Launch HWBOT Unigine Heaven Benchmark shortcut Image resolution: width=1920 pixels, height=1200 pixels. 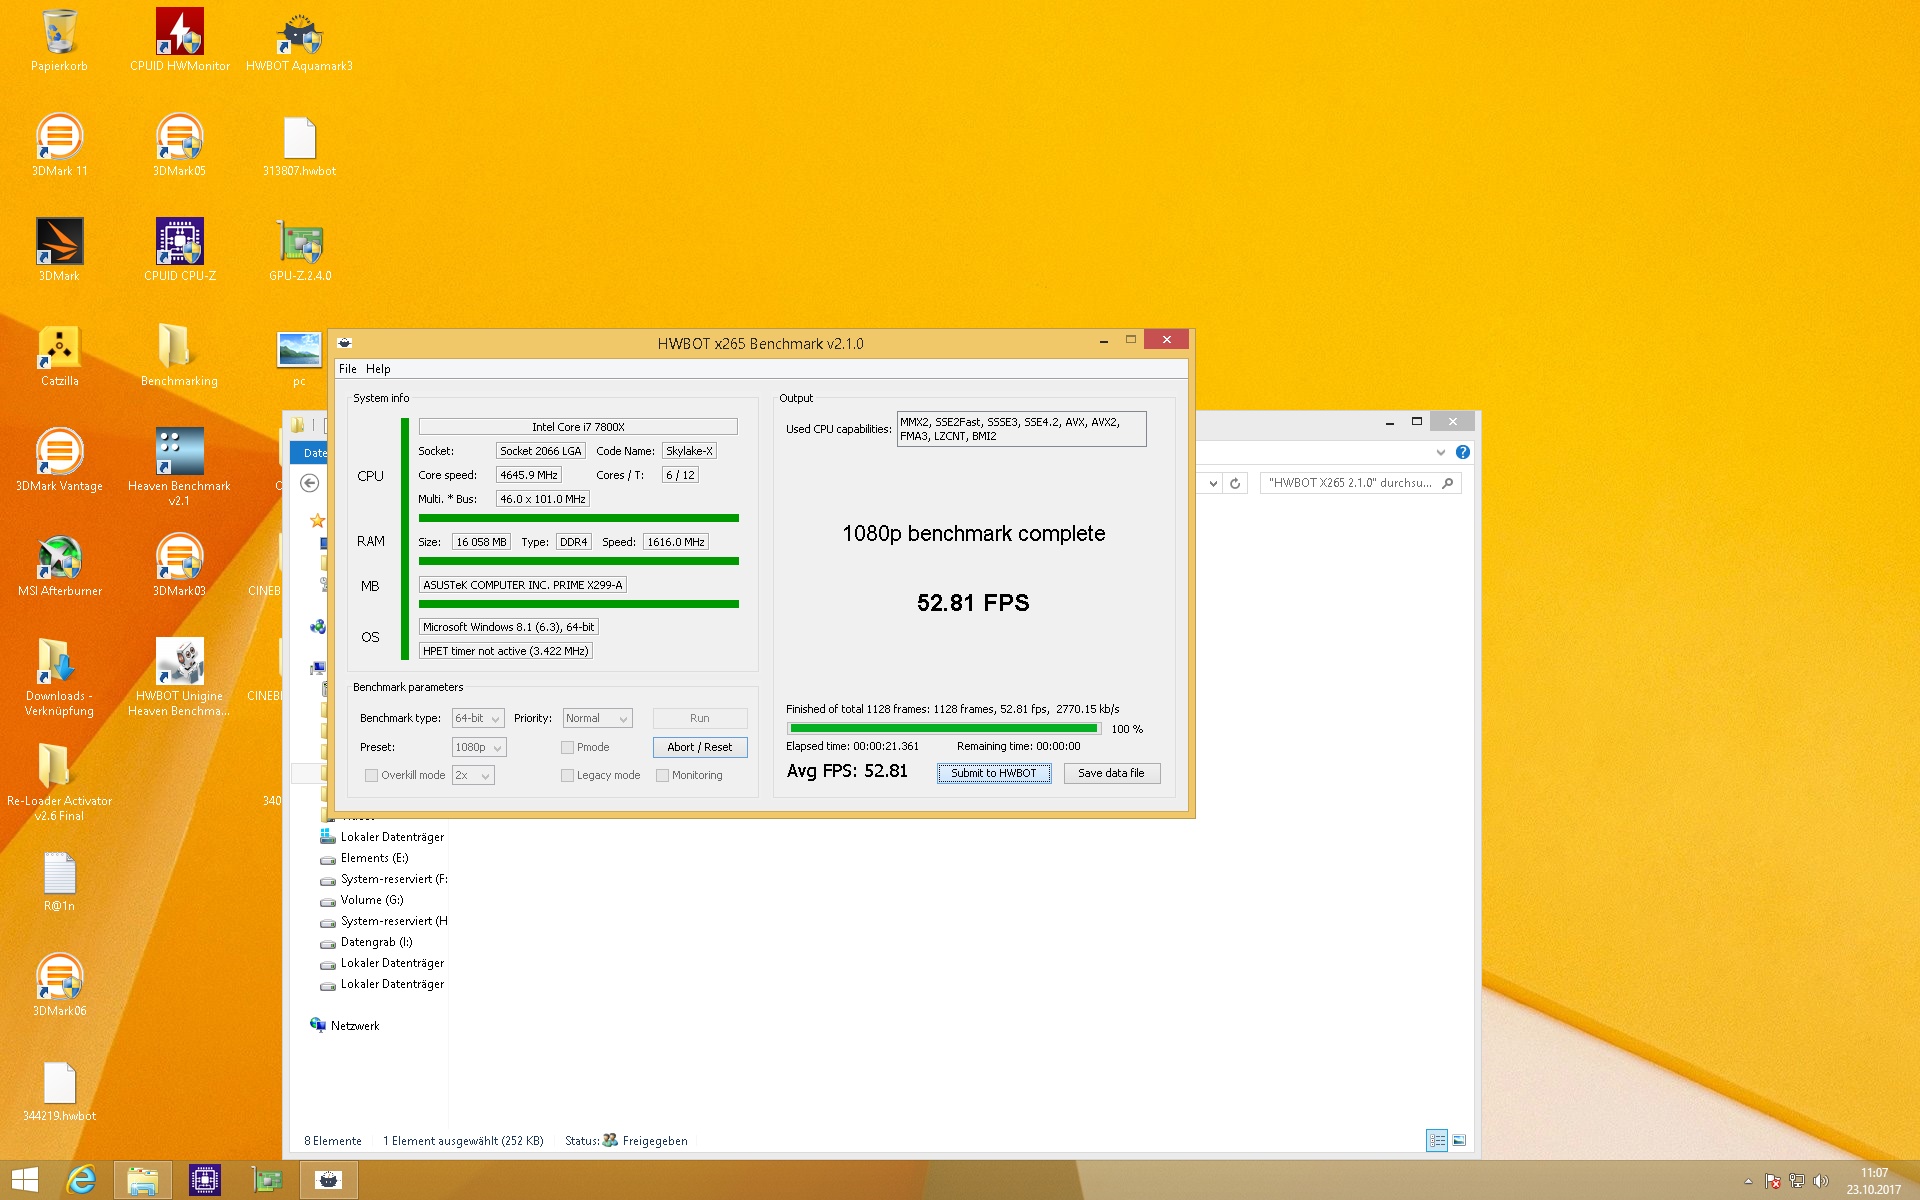pyautogui.click(x=179, y=677)
